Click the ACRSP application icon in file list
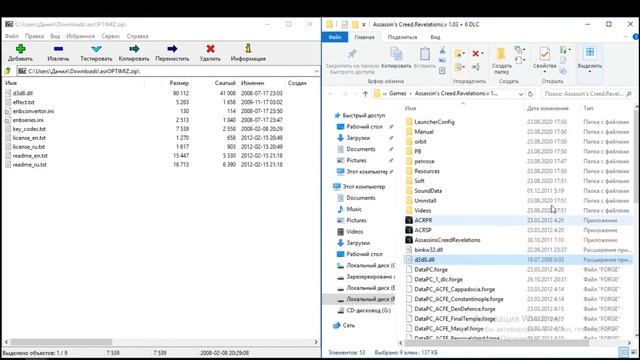The width and height of the screenshot is (640, 360). point(409,230)
